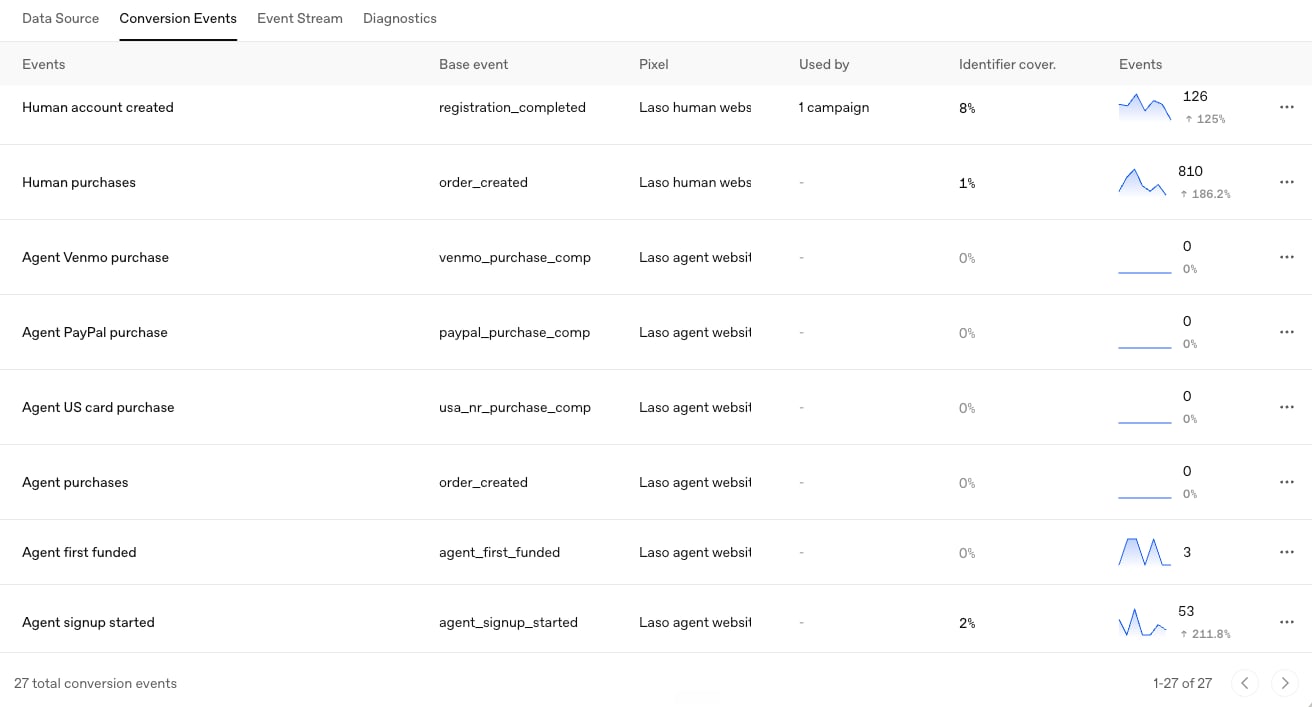The image size is (1312, 707).
Task: Open the Diagnostics tab
Action: click(x=400, y=18)
